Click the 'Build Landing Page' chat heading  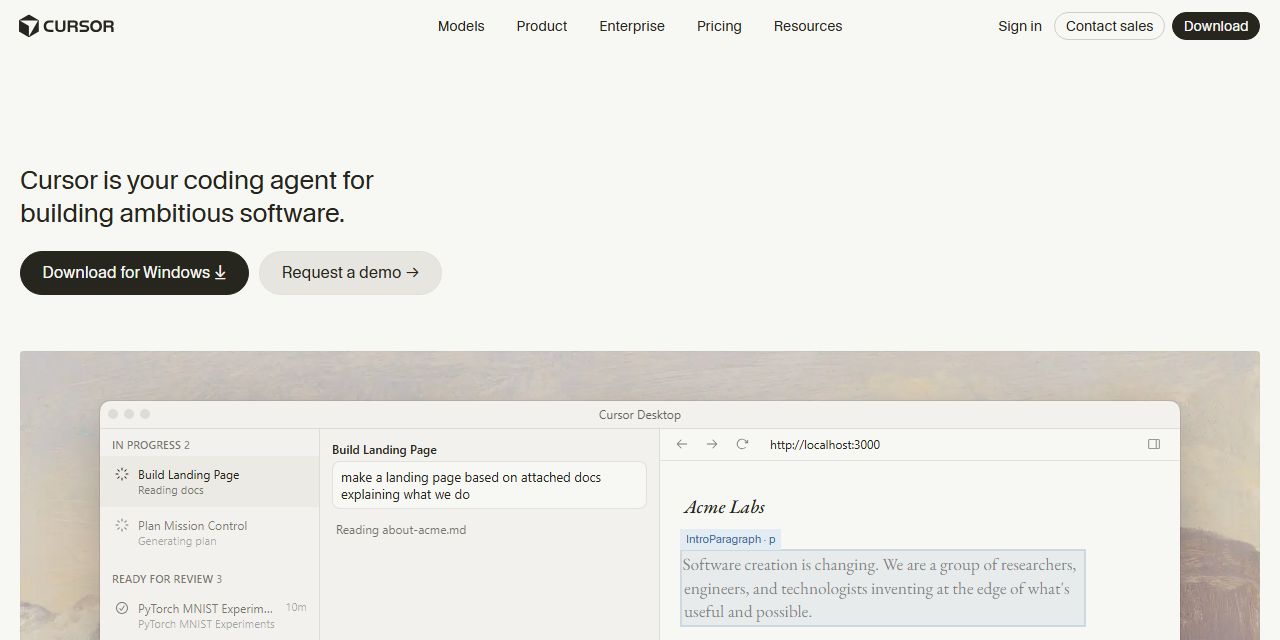384,450
